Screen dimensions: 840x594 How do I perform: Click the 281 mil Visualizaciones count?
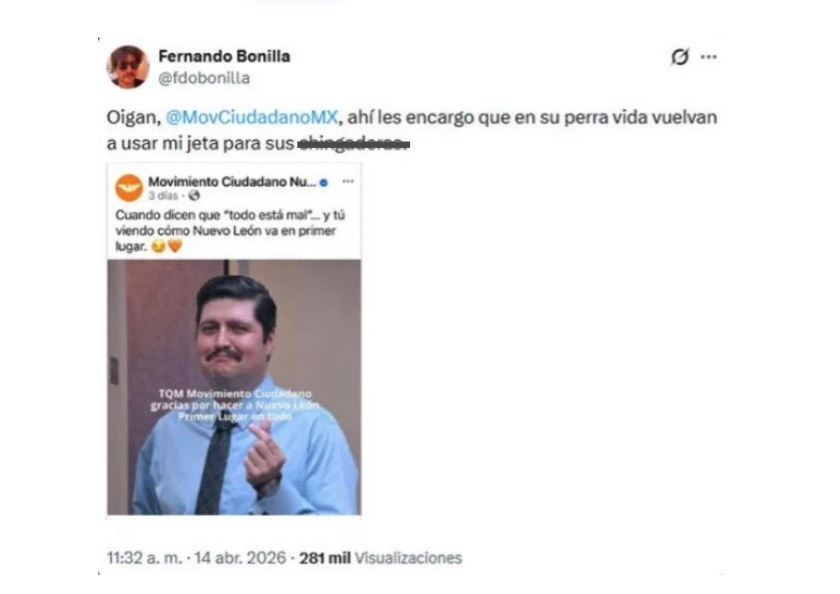[x=380, y=558]
